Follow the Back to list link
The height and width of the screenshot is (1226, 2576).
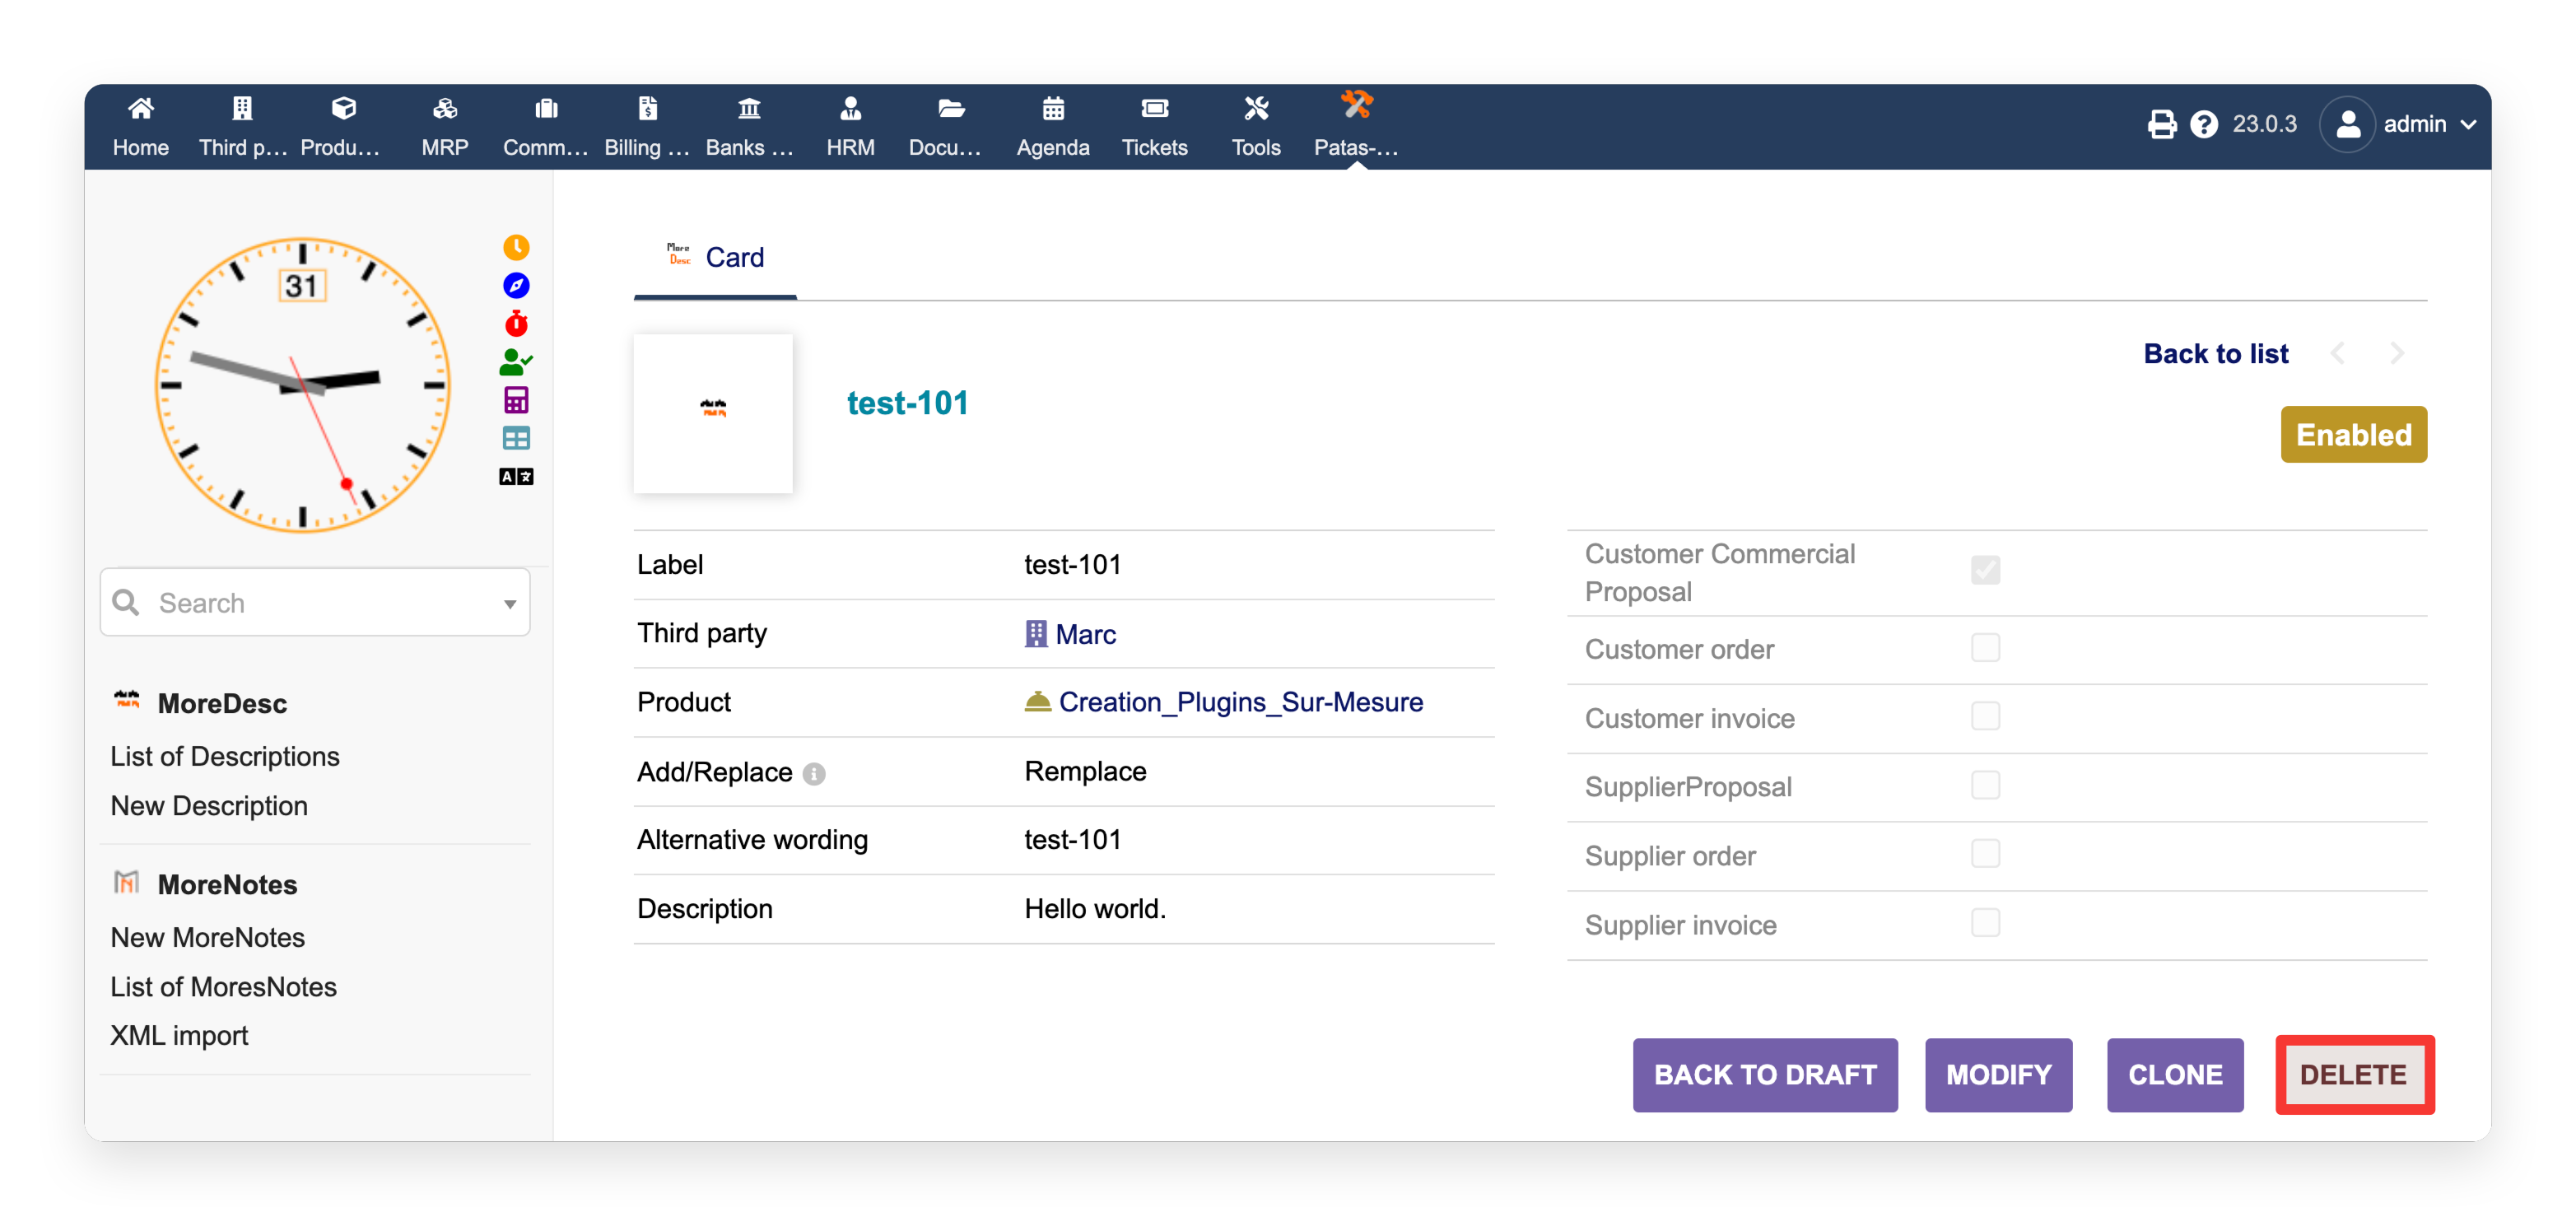click(x=2216, y=354)
